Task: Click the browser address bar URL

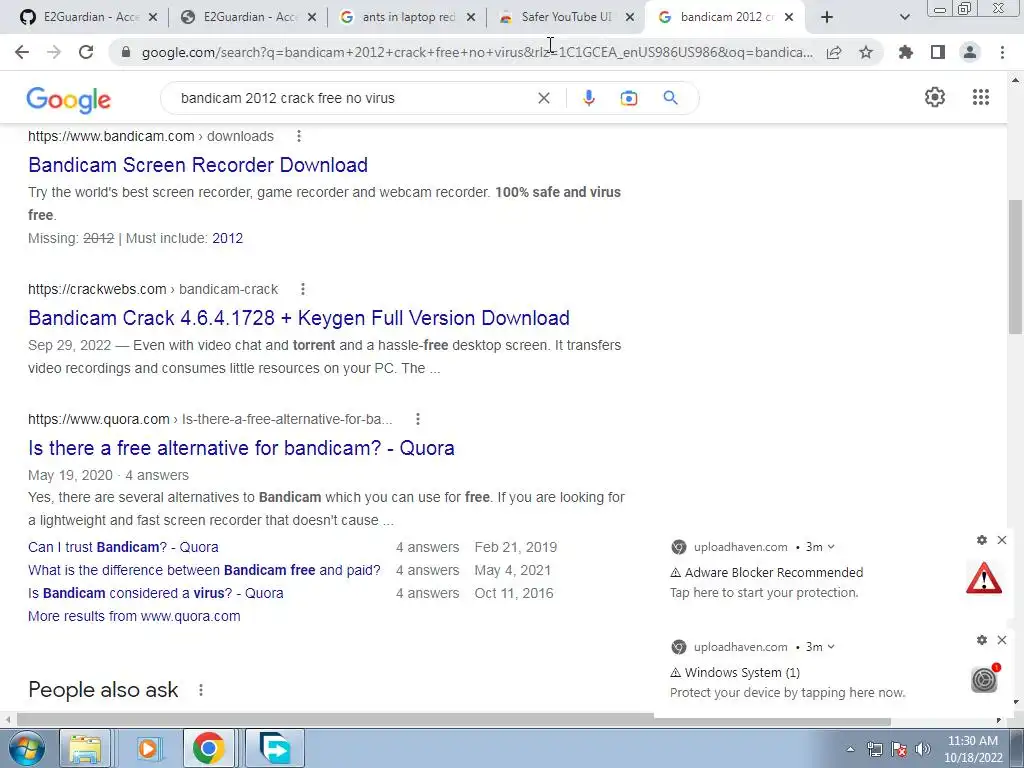Action: click(477, 52)
